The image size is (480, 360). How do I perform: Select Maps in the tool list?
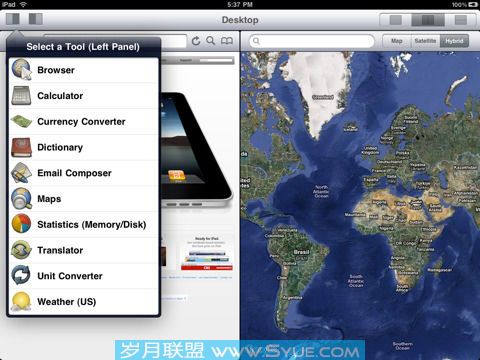83,199
